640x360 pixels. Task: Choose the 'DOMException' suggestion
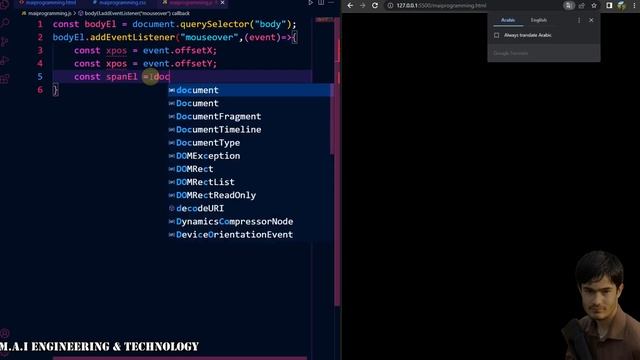250,156
